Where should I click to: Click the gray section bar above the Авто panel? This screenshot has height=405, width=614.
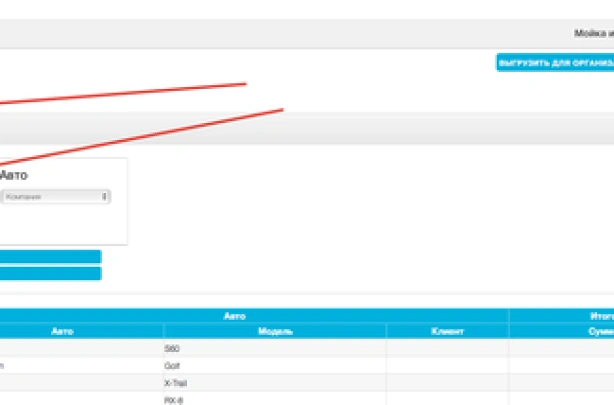point(400,128)
